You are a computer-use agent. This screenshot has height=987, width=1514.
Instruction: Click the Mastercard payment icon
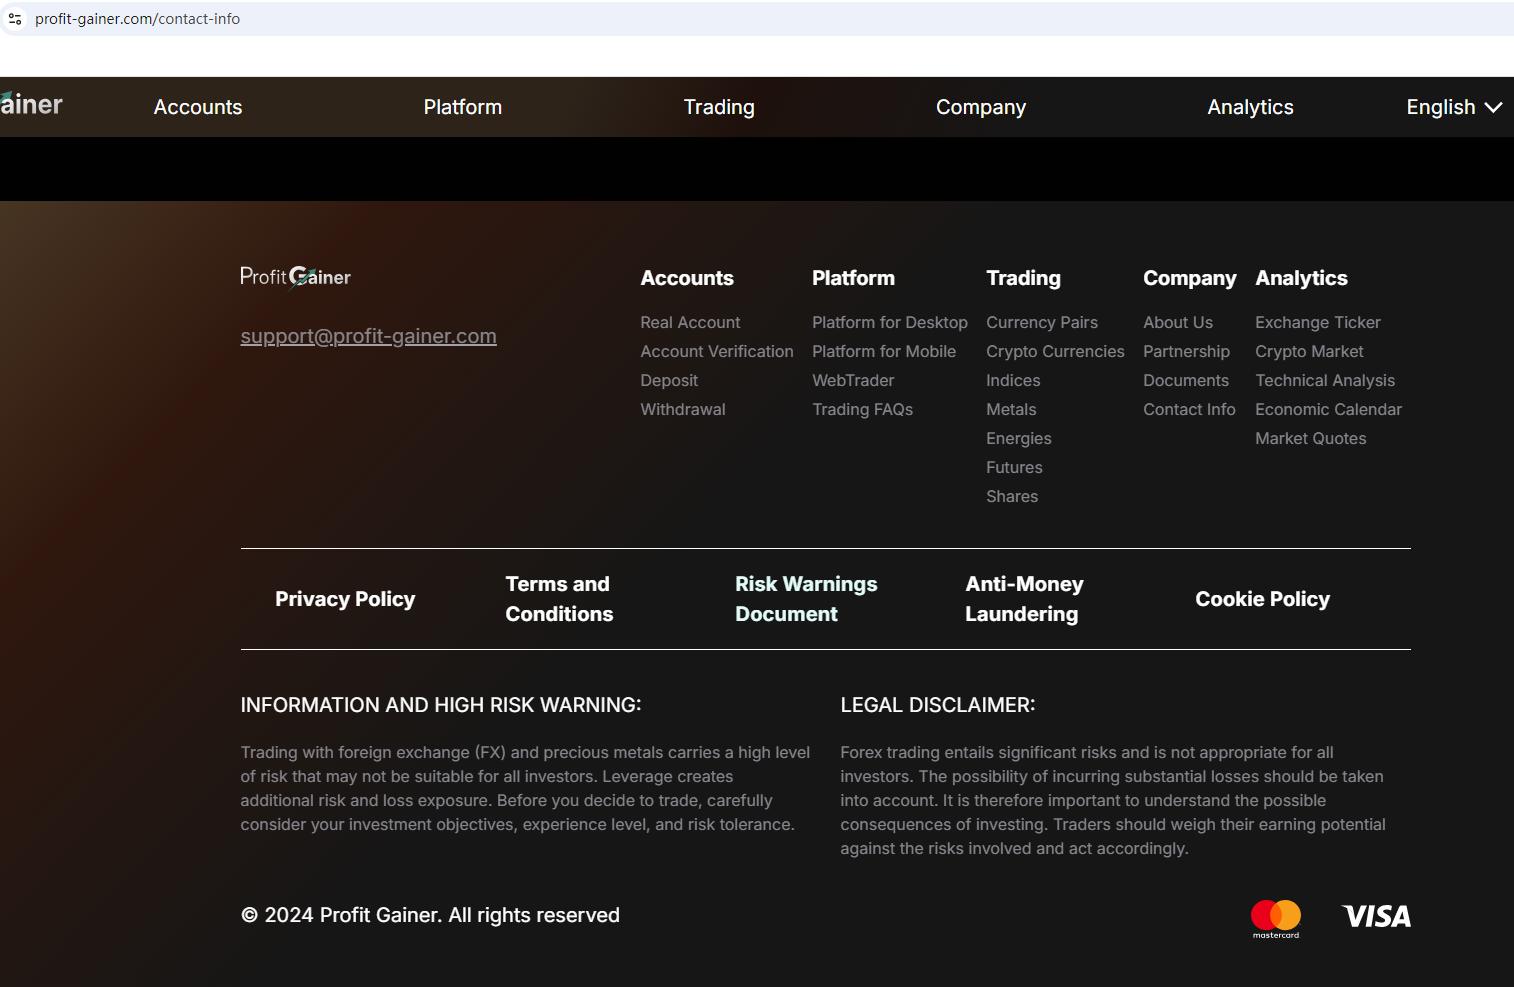click(1275, 918)
